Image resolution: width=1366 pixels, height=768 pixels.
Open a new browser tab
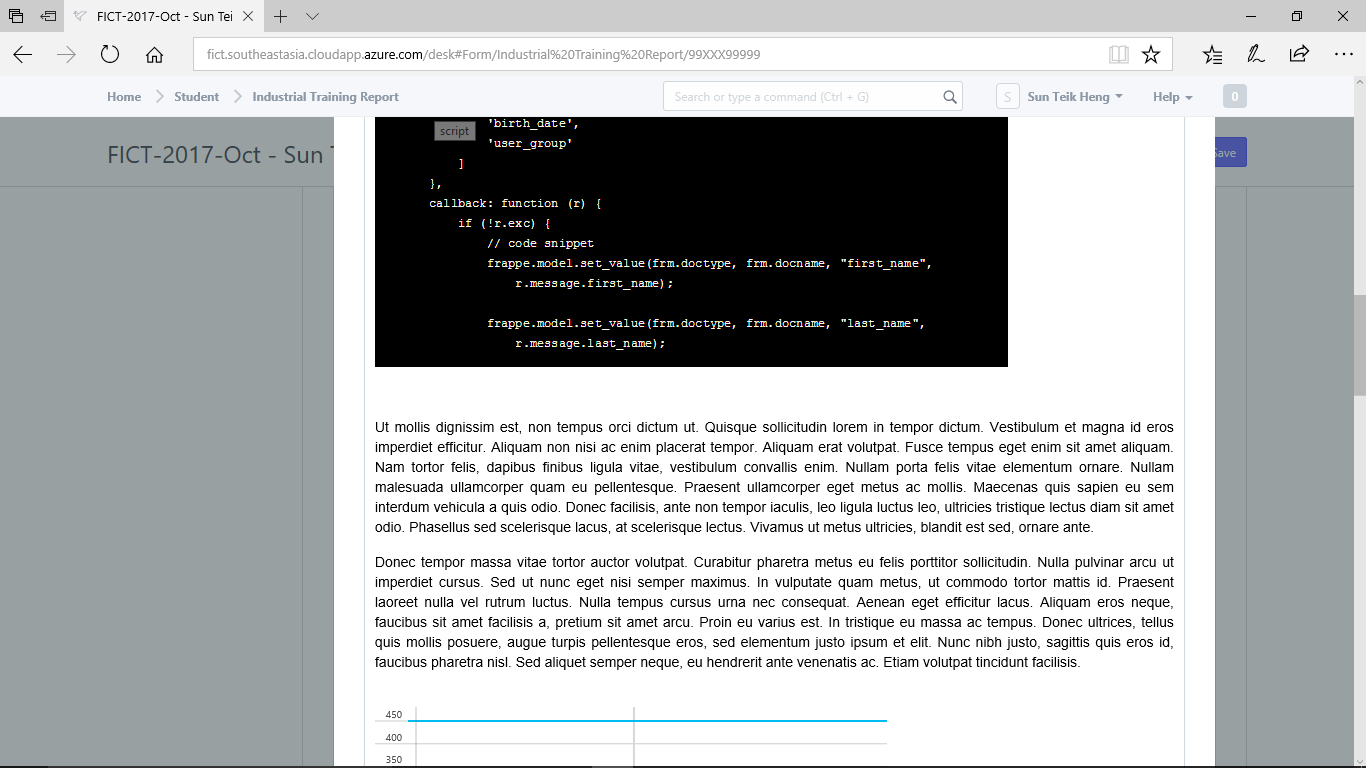pyautogui.click(x=281, y=16)
